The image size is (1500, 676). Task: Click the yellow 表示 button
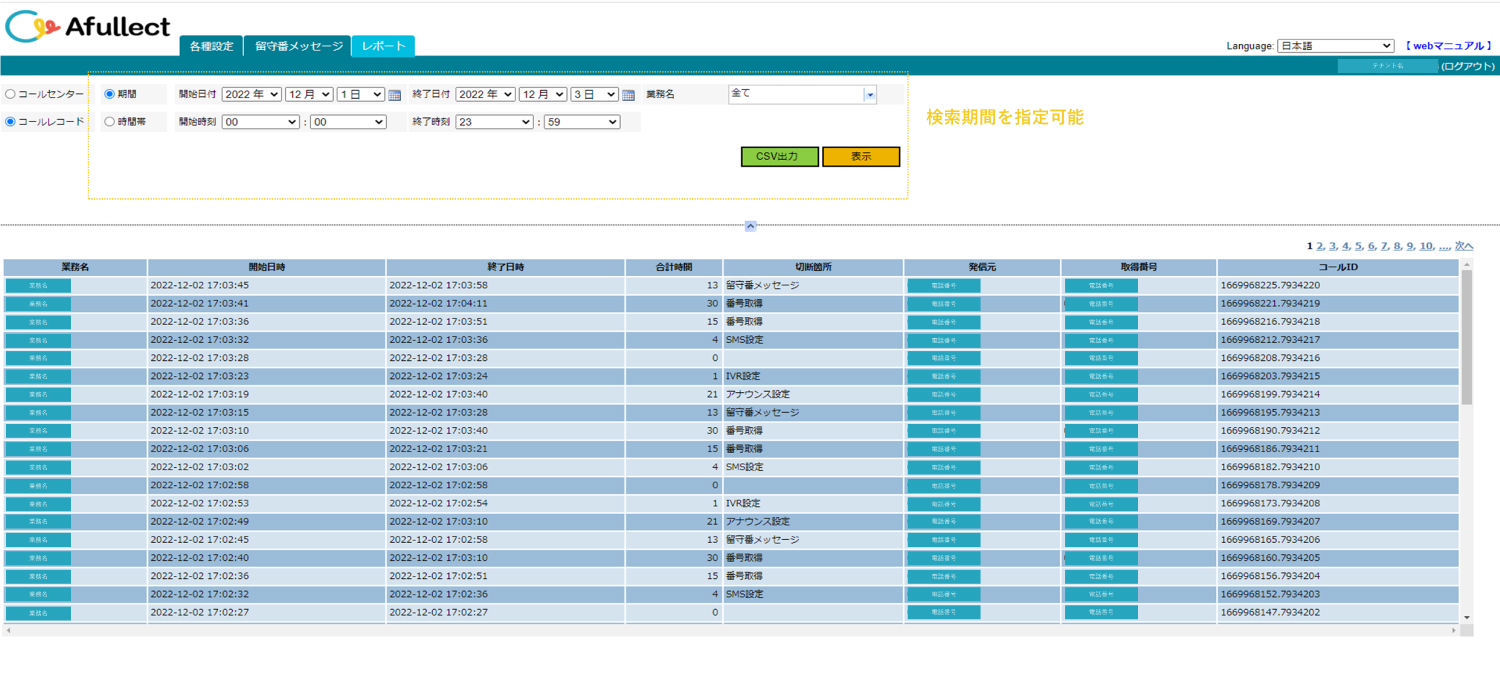[x=861, y=157]
